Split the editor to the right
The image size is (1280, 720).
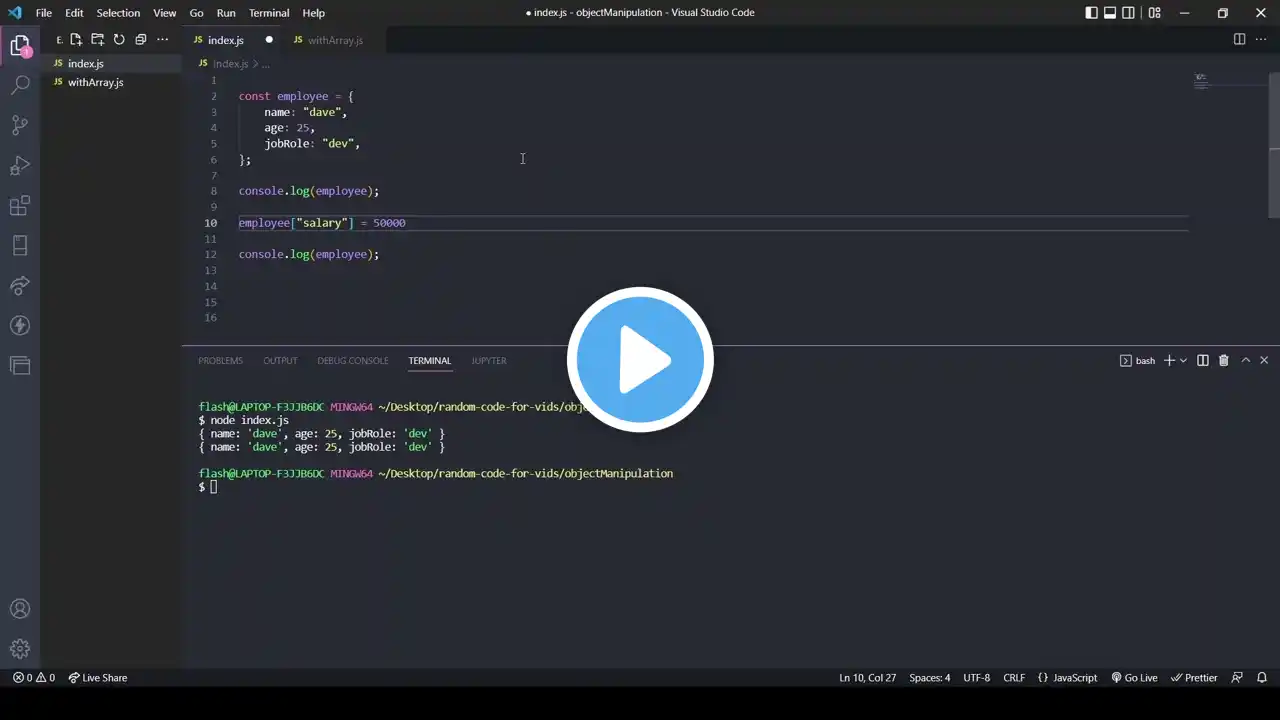tap(1239, 40)
